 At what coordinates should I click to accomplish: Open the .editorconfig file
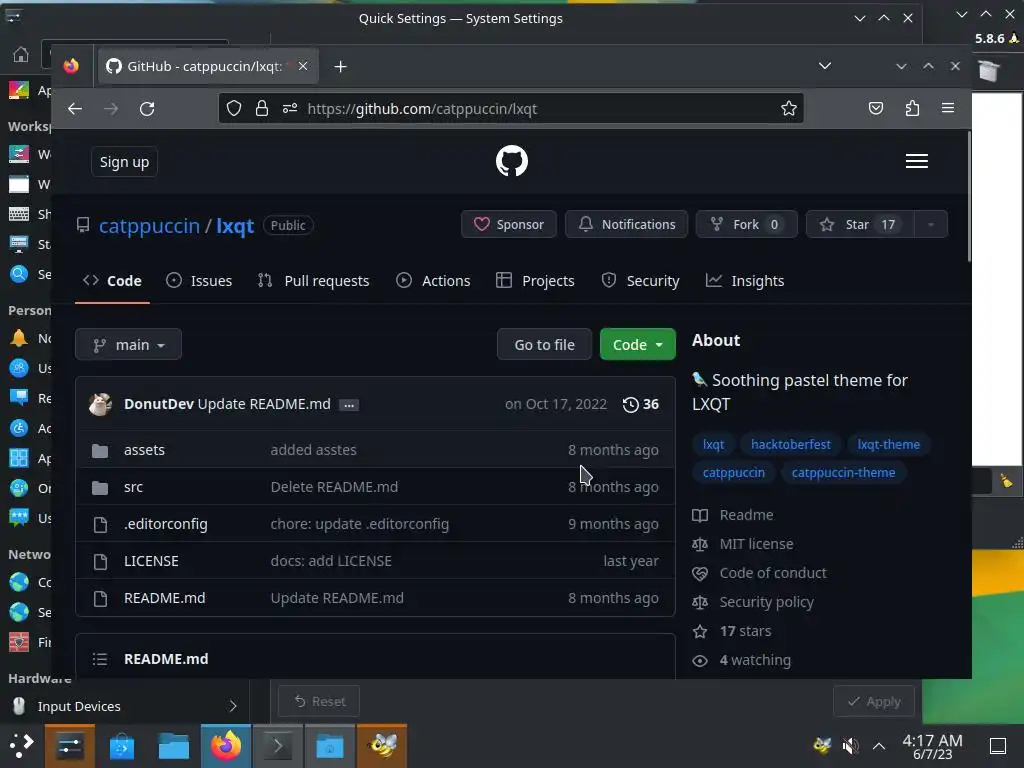(165, 524)
